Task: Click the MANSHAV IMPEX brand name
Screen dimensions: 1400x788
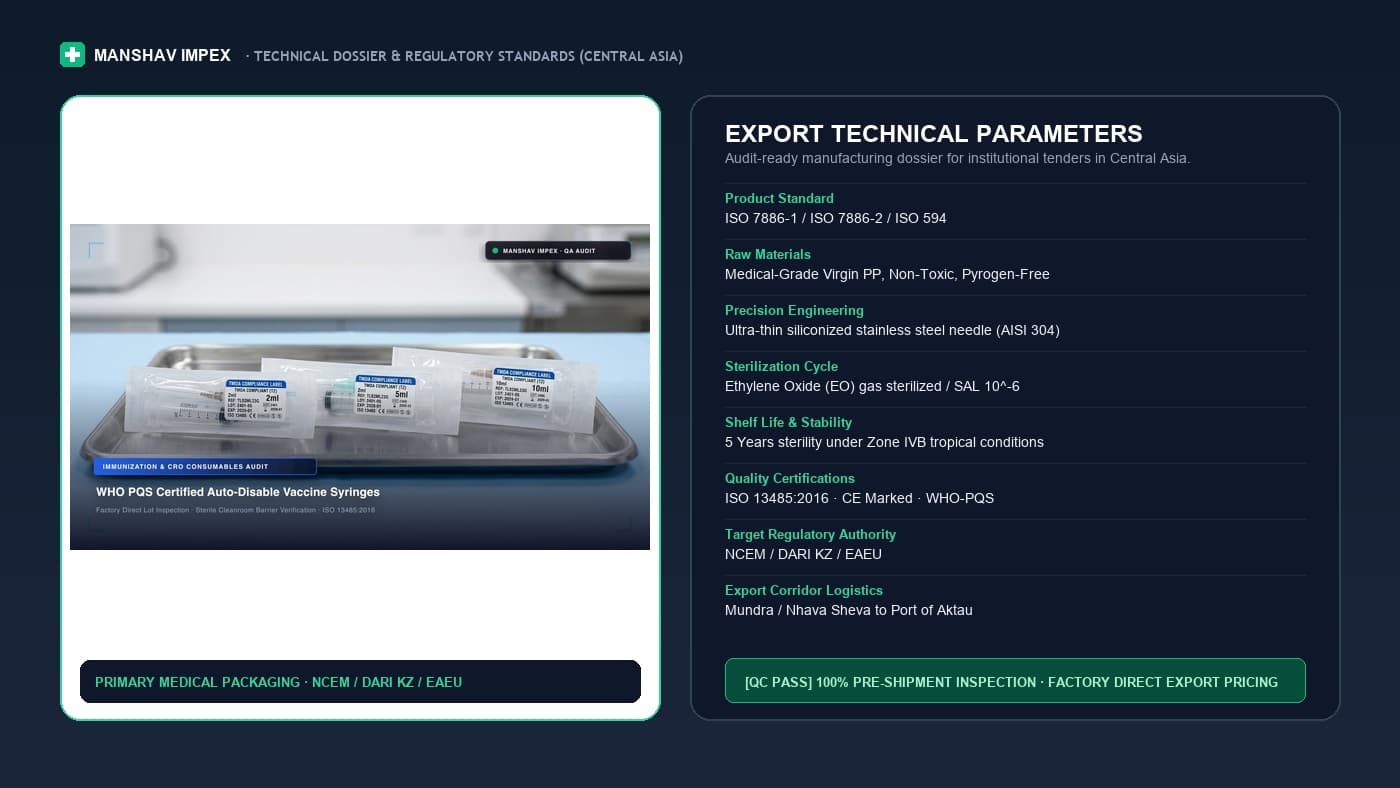Action: (162, 56)
